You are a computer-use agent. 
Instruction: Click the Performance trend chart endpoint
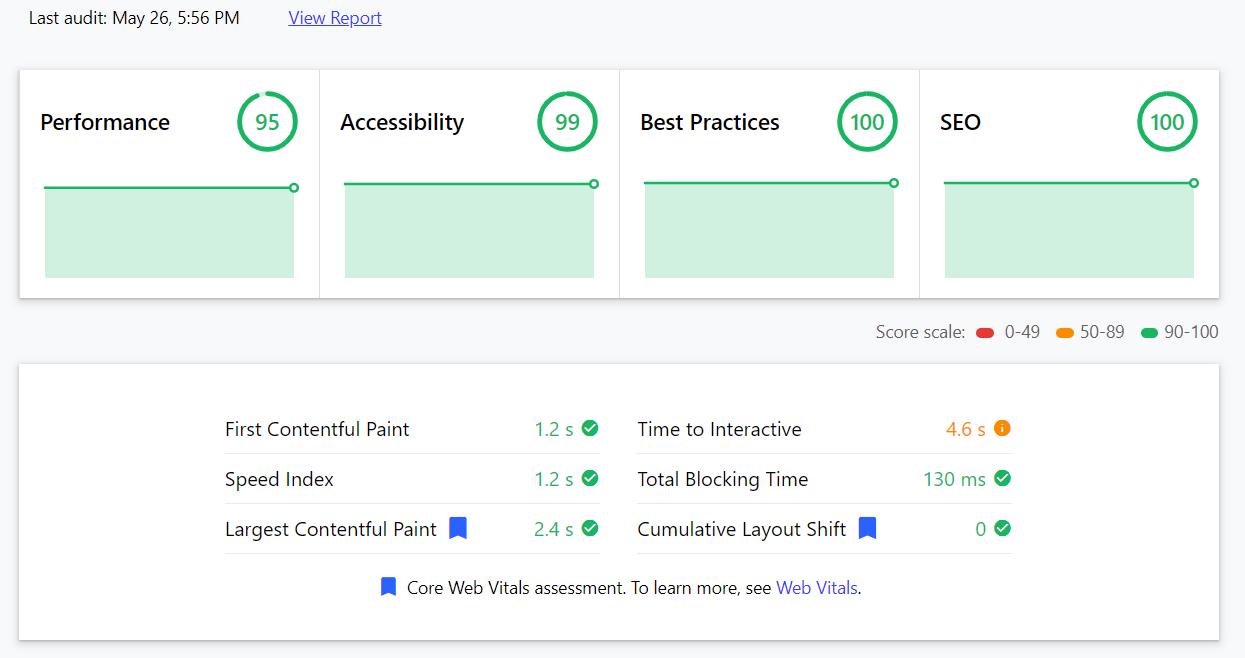click(x=294, y=187)
